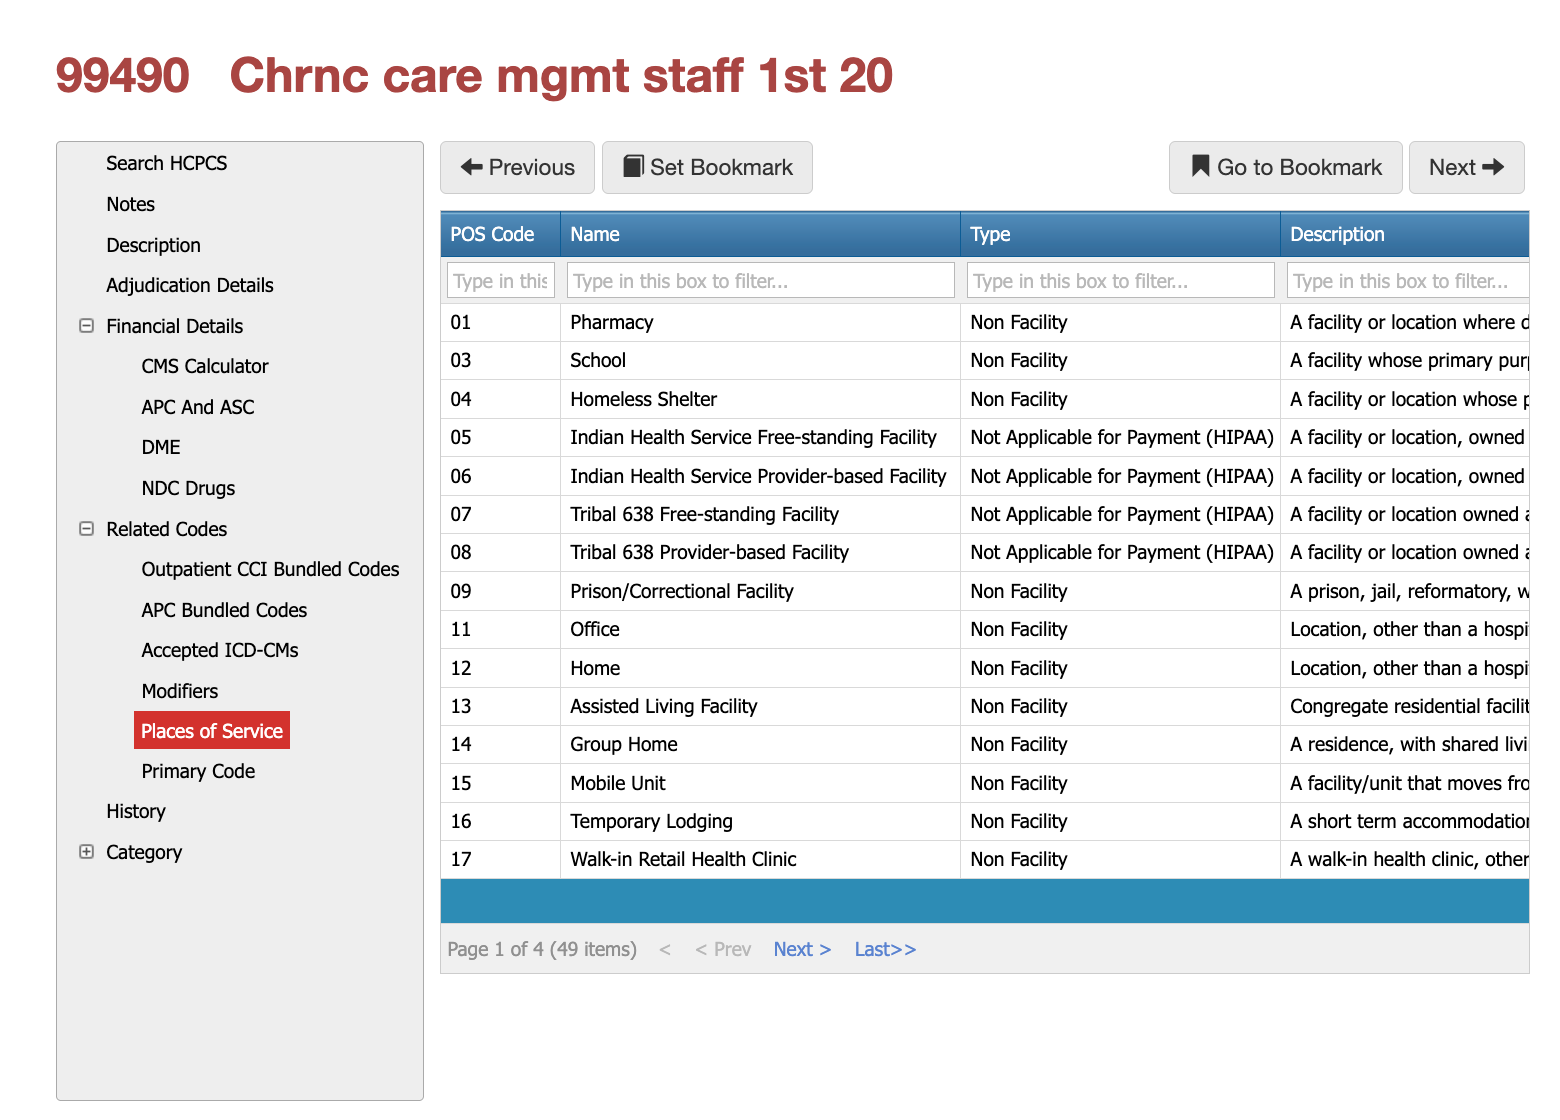Click the Go to Bookmark icon
The image size is (1560, 1120).
1200,166
